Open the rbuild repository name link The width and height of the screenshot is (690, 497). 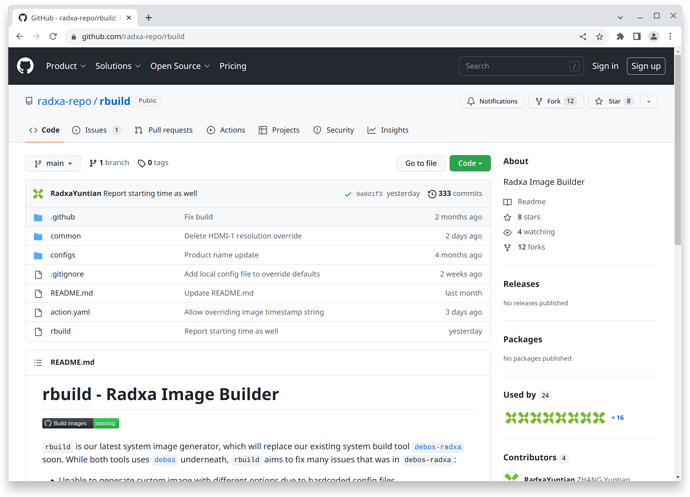point(115,101)
